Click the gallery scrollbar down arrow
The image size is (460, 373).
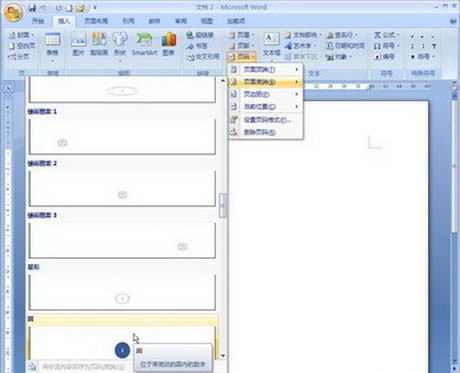tap(222, 356)
